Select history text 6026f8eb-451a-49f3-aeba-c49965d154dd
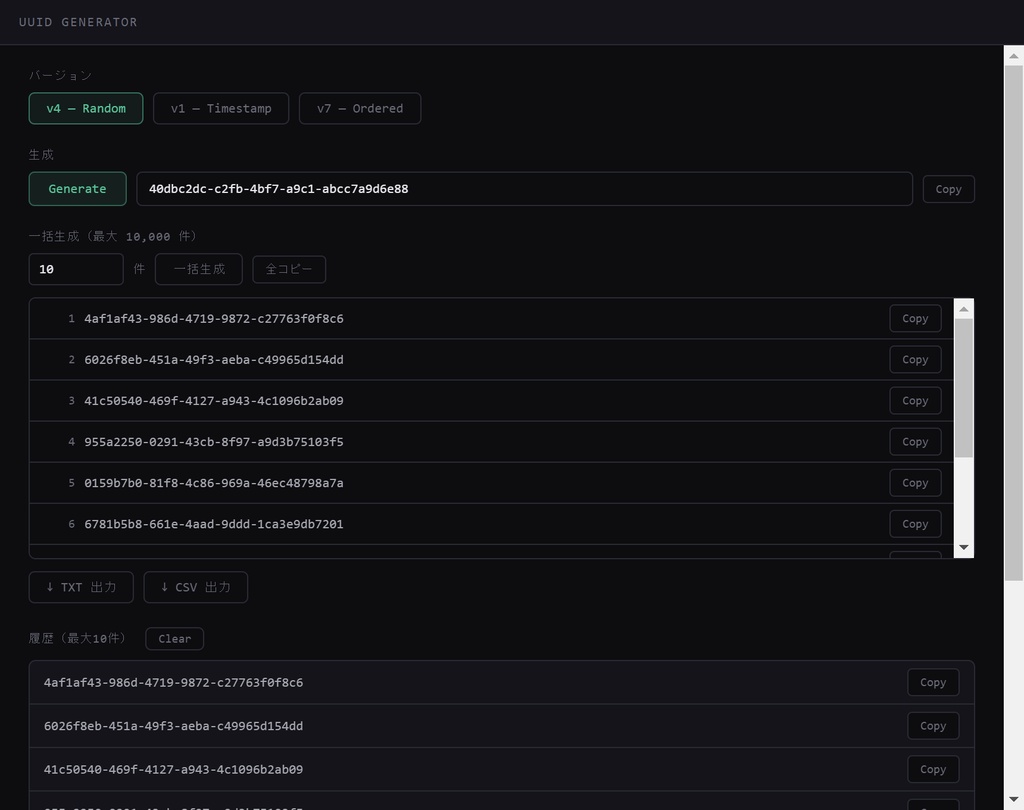 tap(173, 726)
